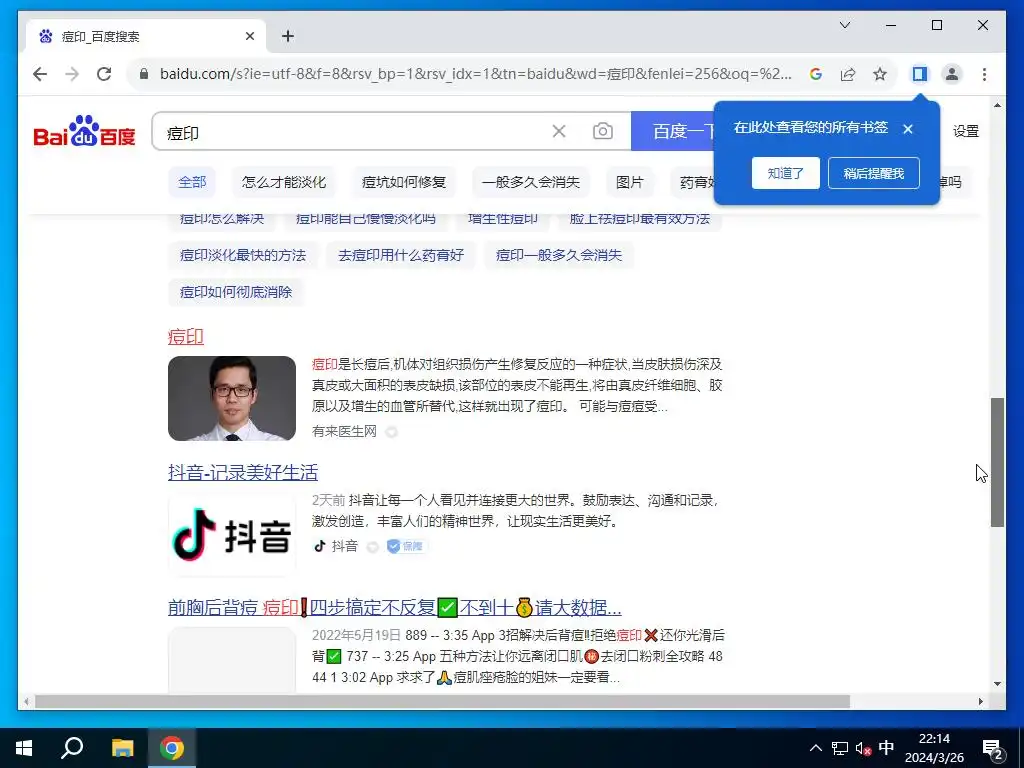The image size is (1024, 768).
Task: Open File Explorer from taskbar
Action: [x=122, y=748]
